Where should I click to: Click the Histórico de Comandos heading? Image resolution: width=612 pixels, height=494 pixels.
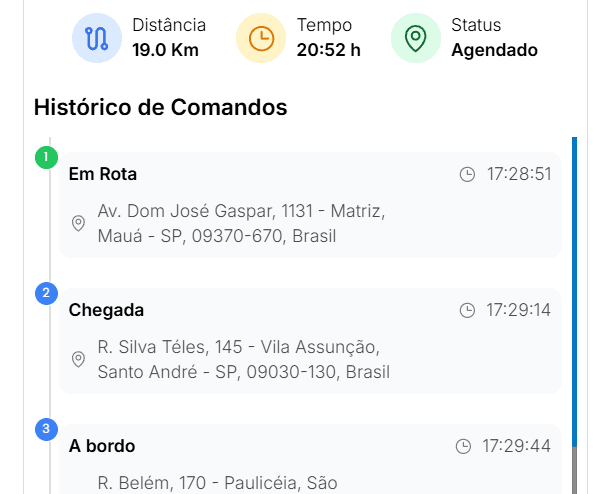coord(160,108)
